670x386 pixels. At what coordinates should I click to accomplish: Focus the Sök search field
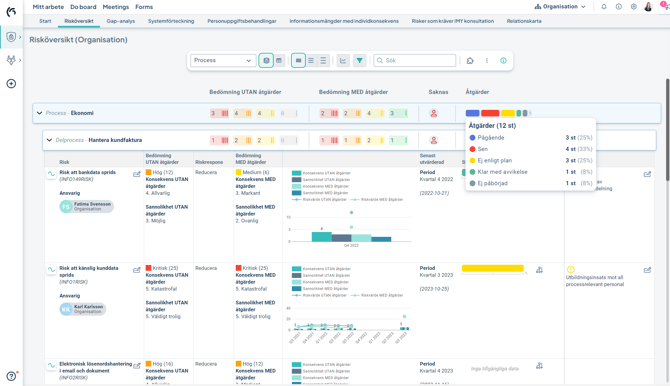pyautogui.click(x=415, y=61)
